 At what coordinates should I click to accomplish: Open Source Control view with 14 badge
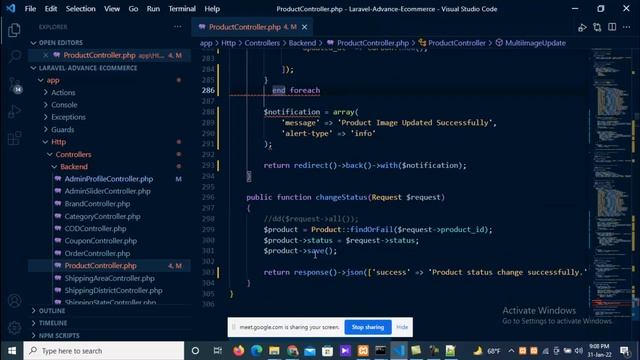coord(14,84)
